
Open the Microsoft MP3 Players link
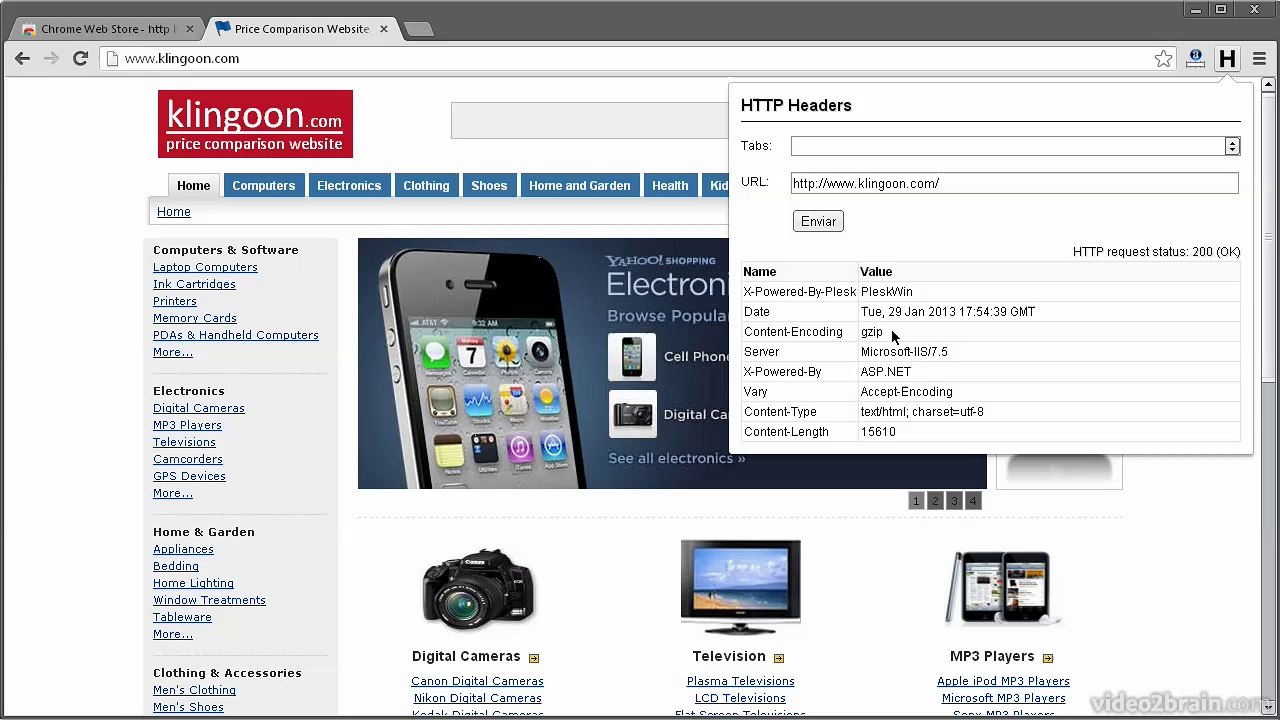(x=1003, y=698)
